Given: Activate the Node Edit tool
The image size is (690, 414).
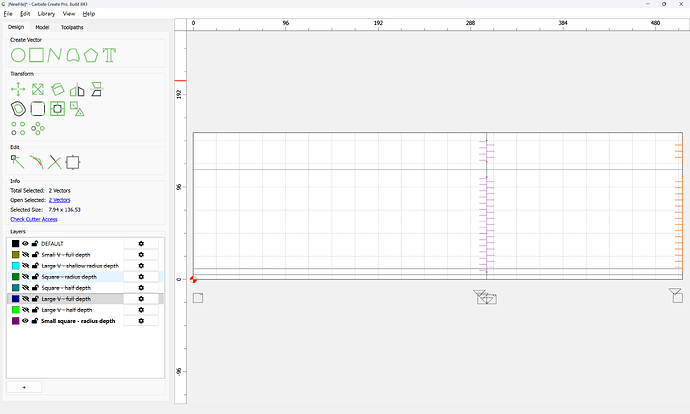Looking at the screenshot, I should [18, 162].
